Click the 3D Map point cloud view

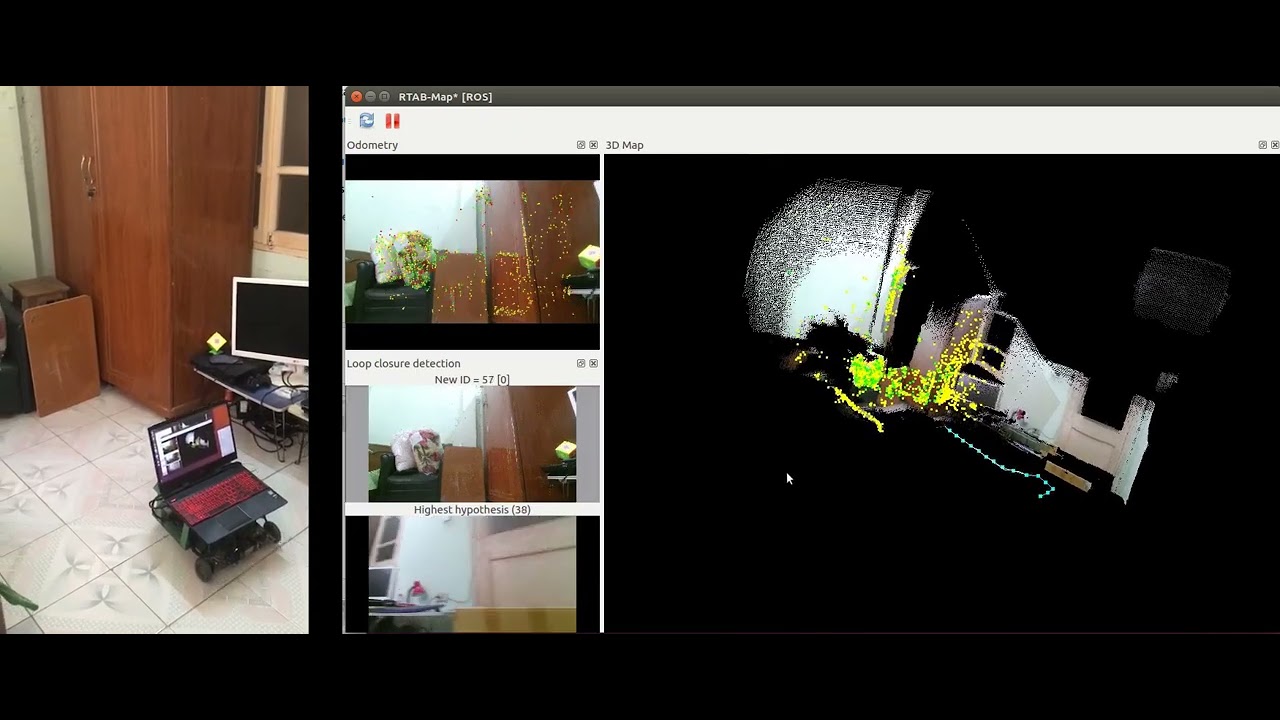pyautogui.click(x=942, y=393)
